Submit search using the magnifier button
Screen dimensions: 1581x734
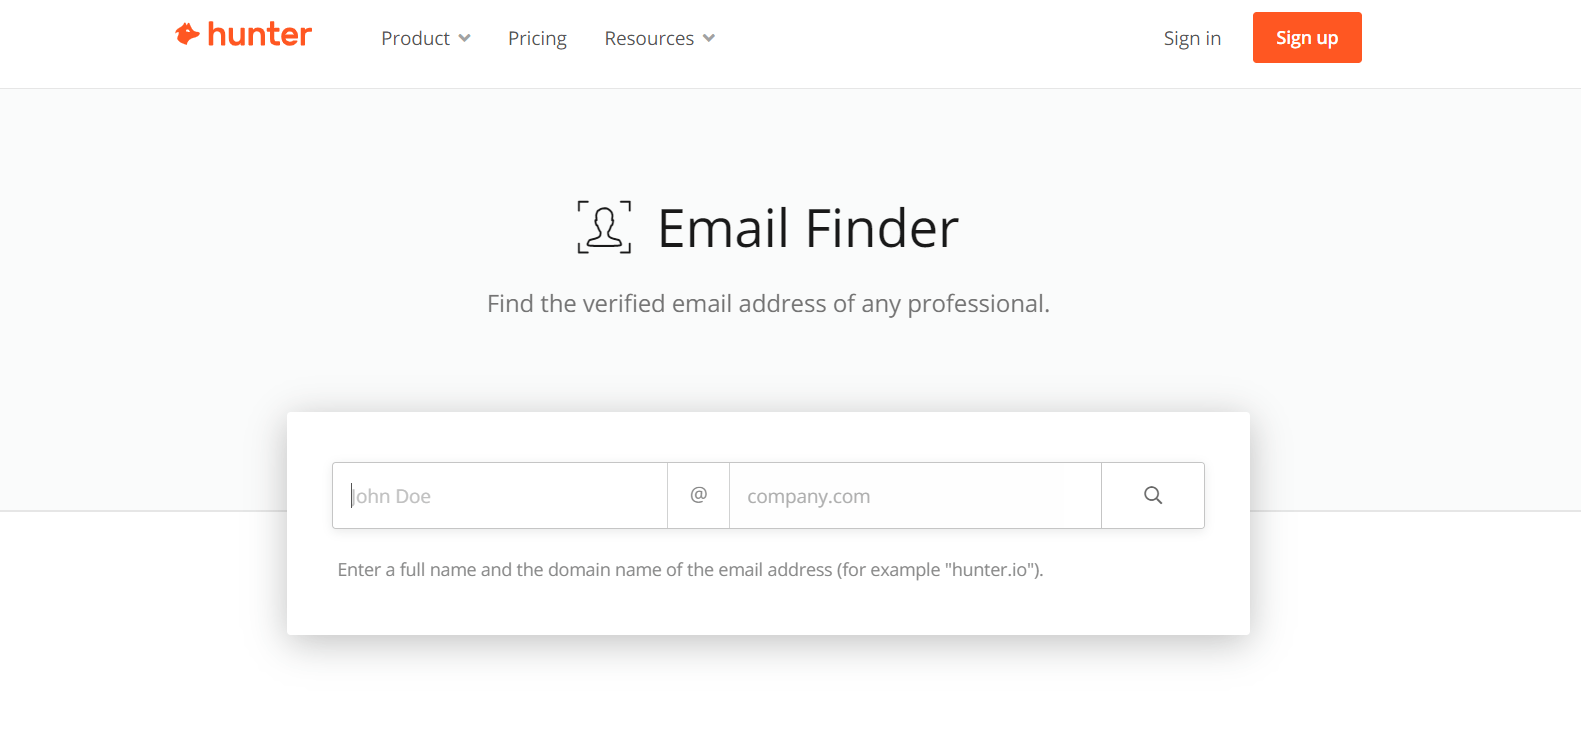point(1153,495)
